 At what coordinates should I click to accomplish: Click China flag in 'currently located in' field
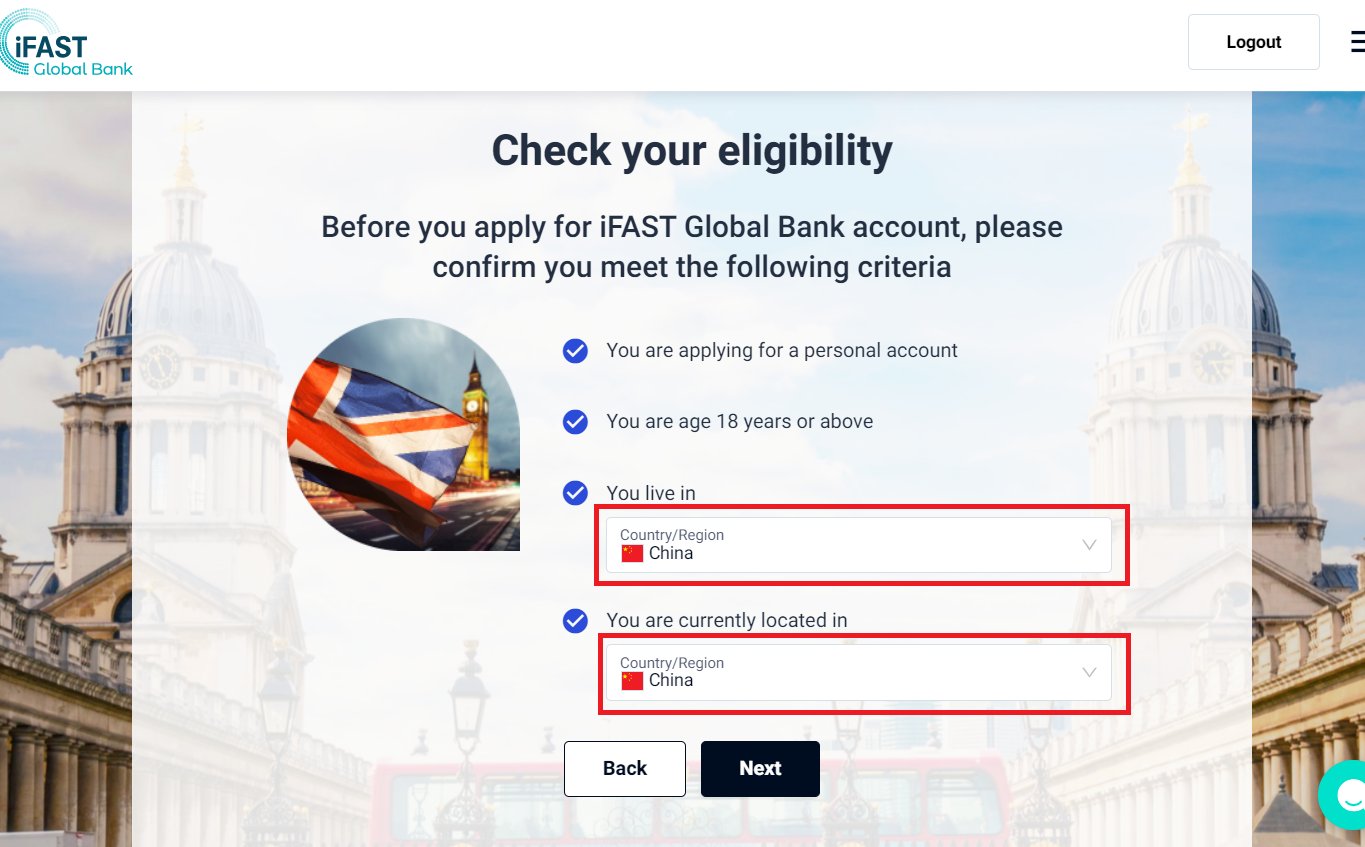click(632, 681)
